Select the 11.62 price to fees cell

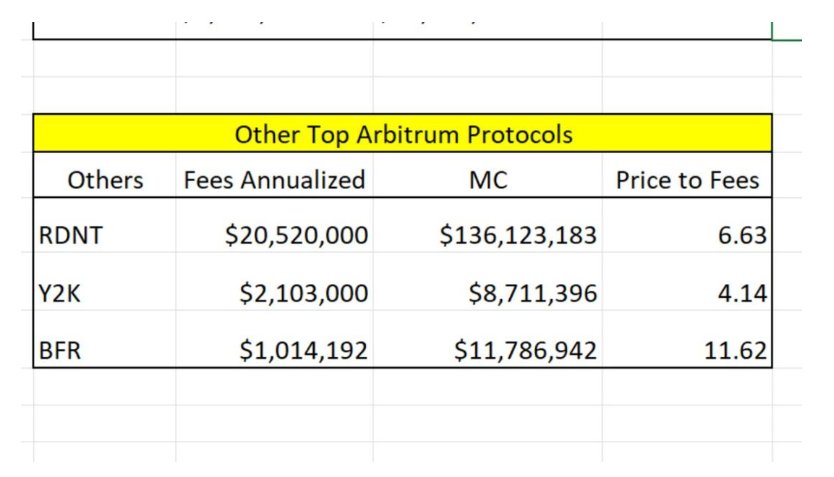click(687, 339)
